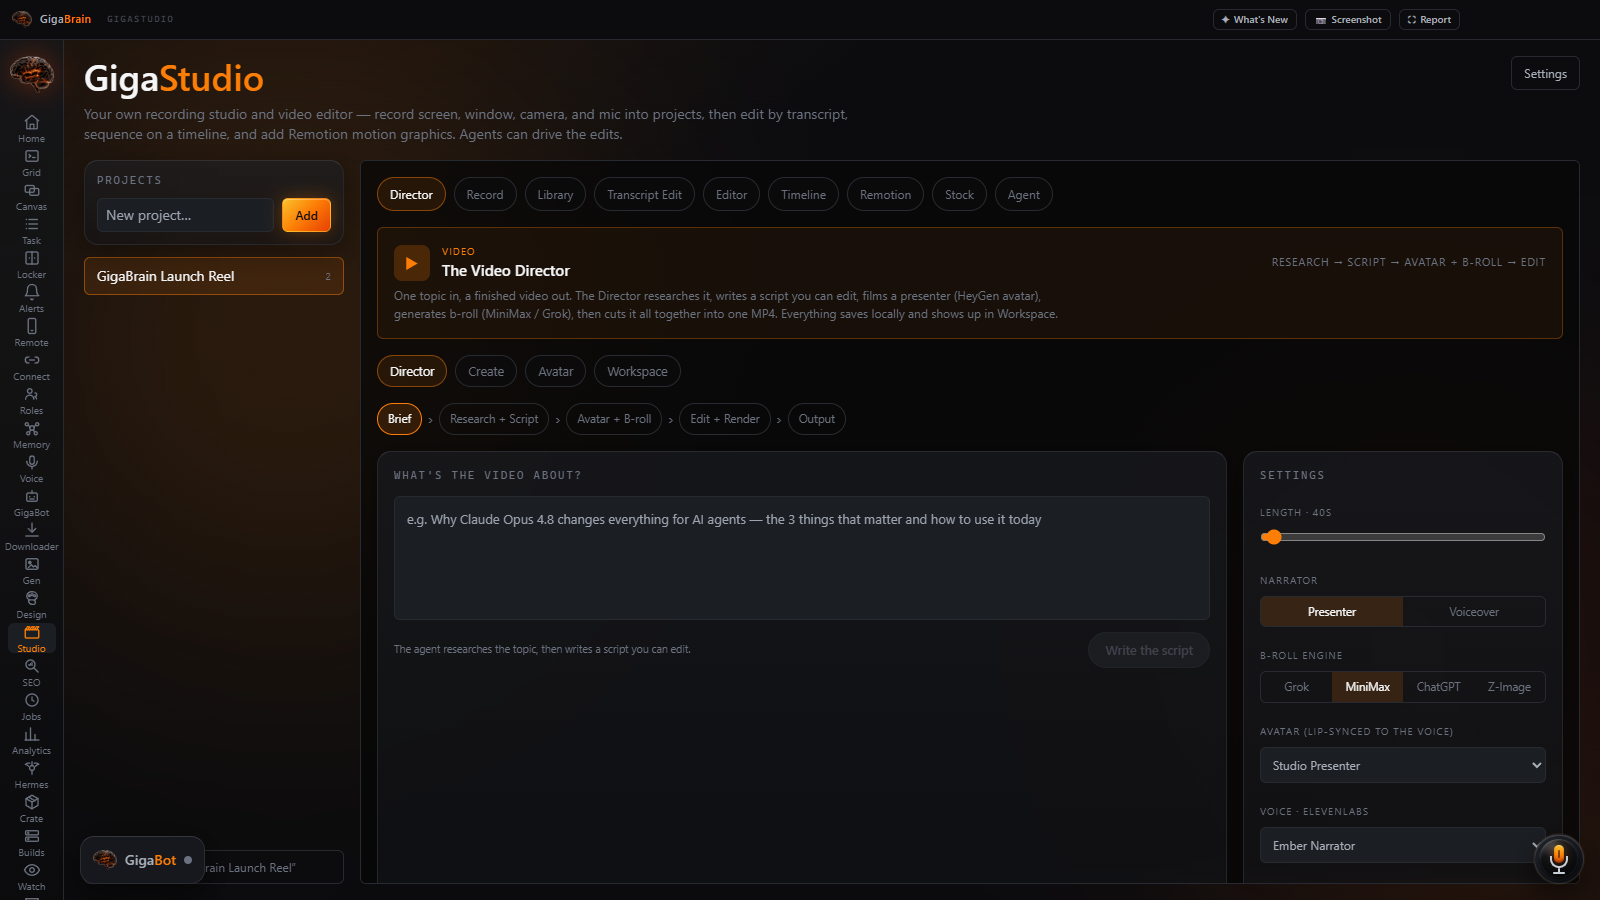Image resolution: width=1600 pixels, height=900 pixels.
Task: Open the Connect sidebar icon
Action: [31, 366]
